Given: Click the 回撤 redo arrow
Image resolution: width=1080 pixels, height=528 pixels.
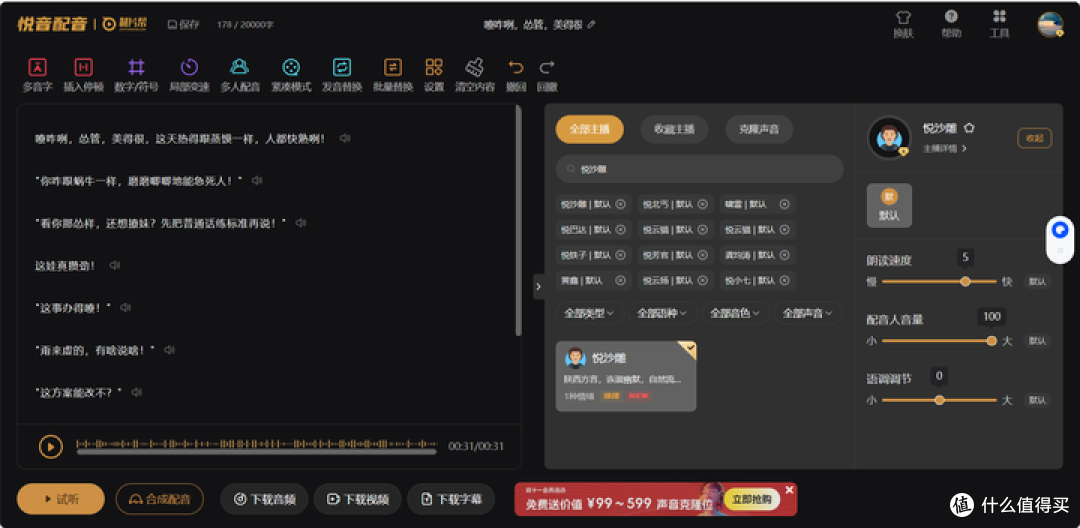Looking at the screenshot, I should (x=547, y=75).
